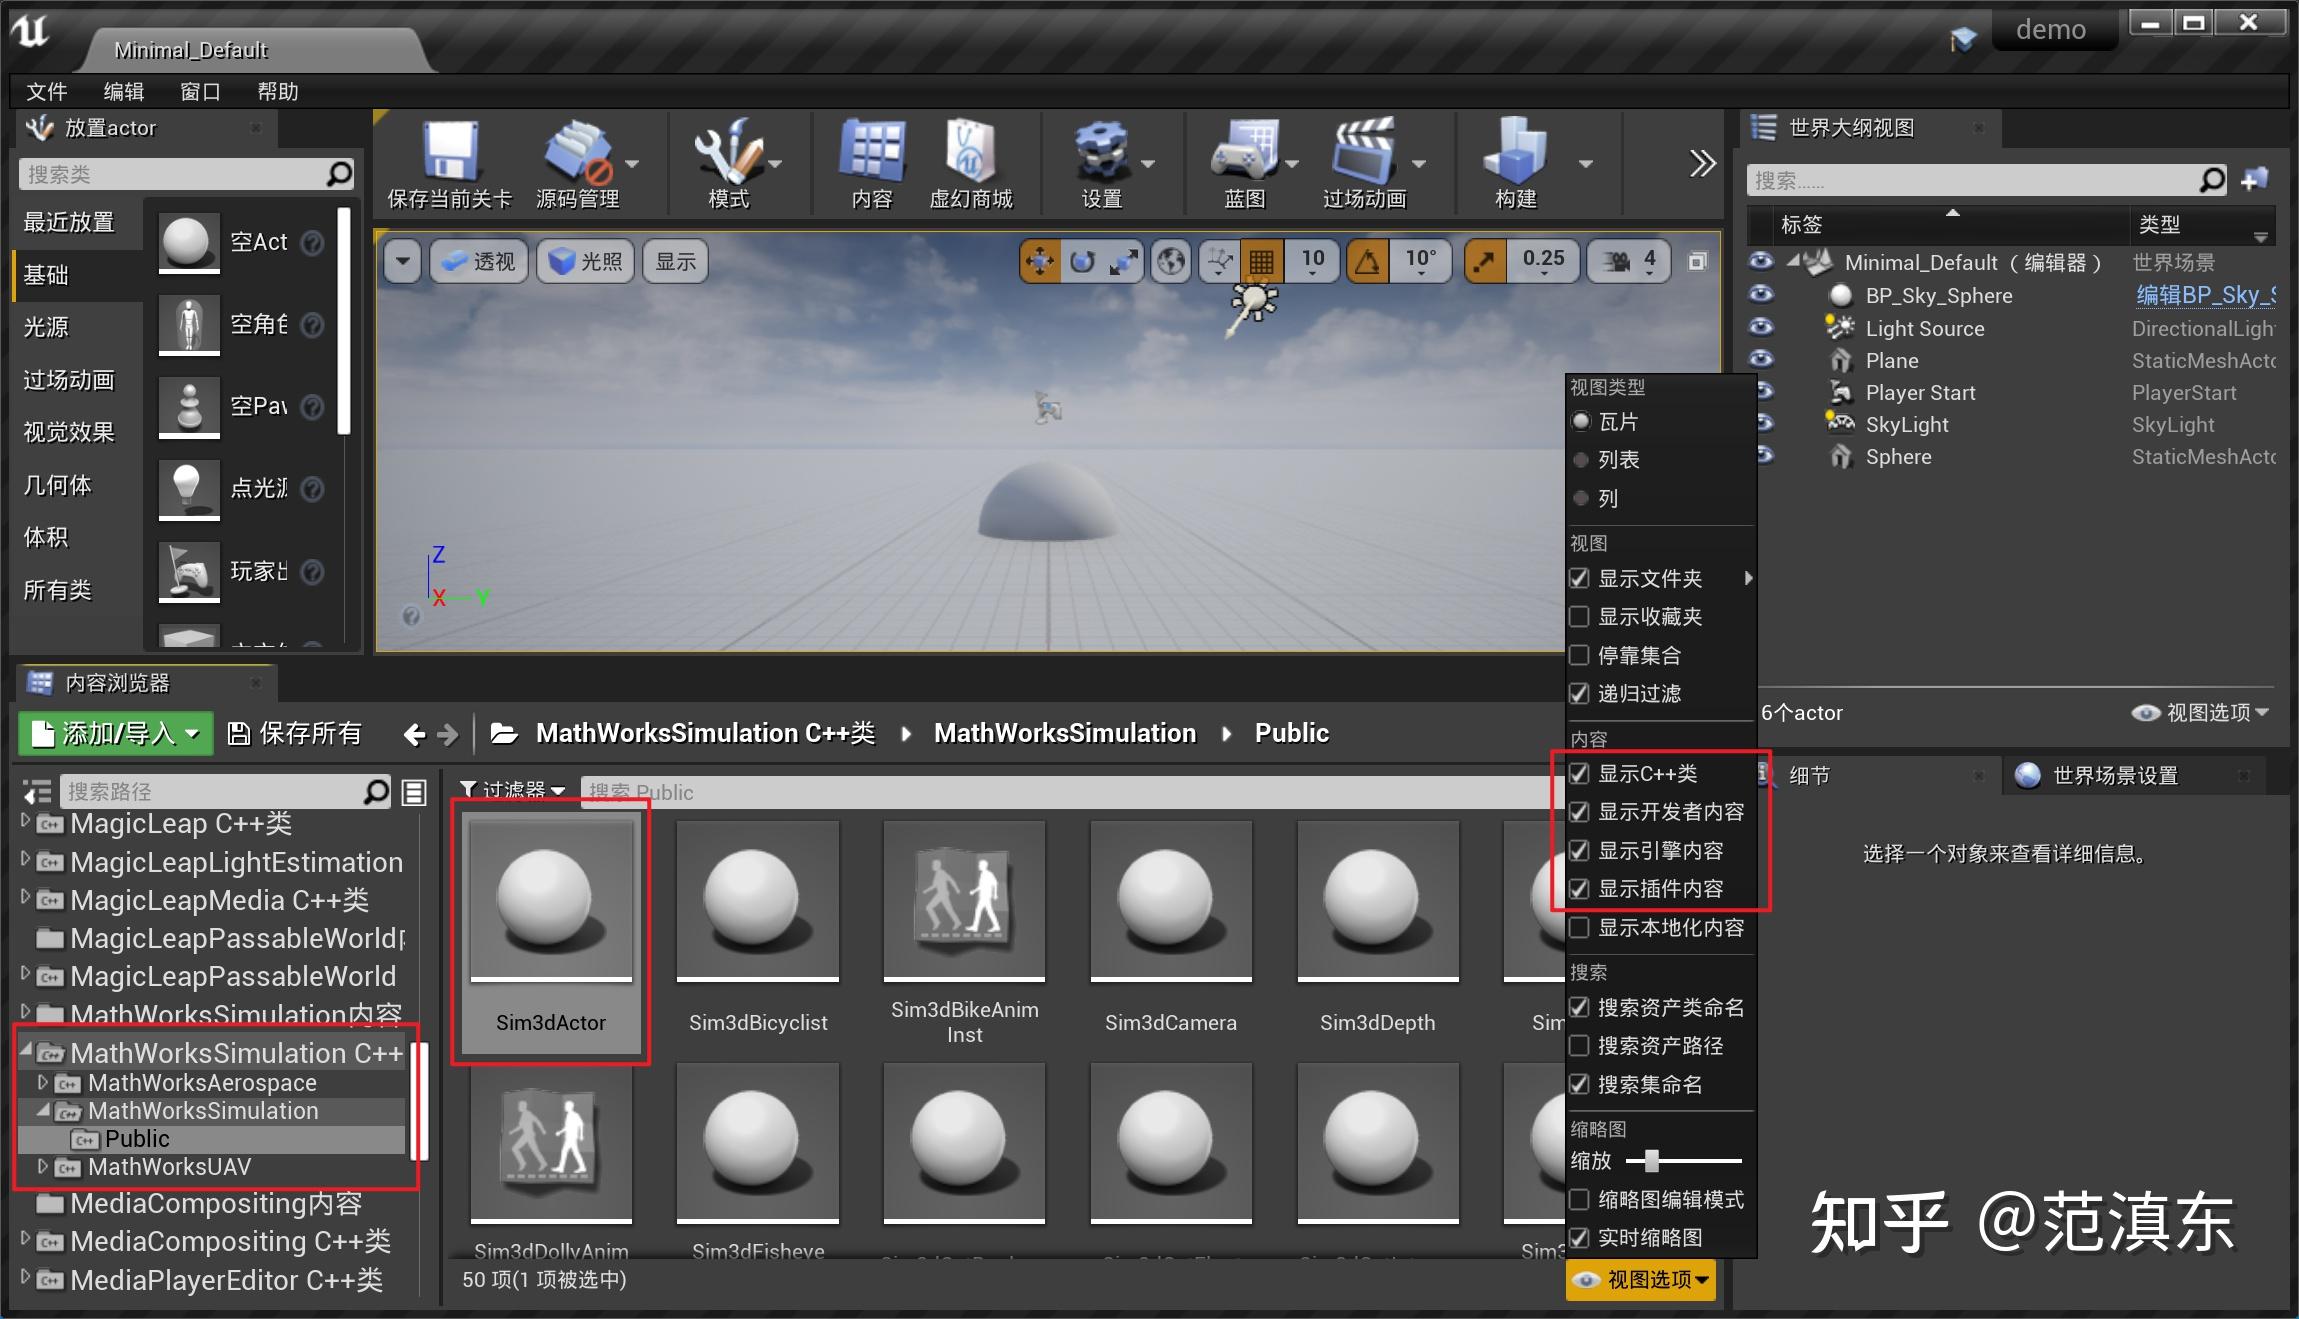
Task: Enable the 显示本地化内容 checkbox
Action: pyautogui.click(x=1580, y=927)
